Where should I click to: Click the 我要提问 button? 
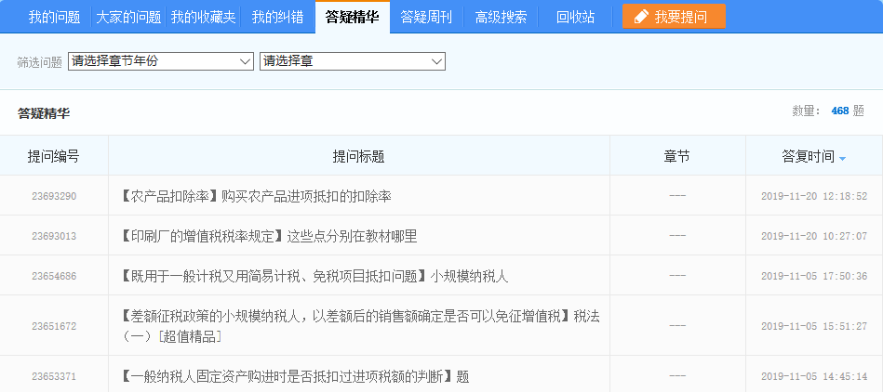tap(674, 16)
